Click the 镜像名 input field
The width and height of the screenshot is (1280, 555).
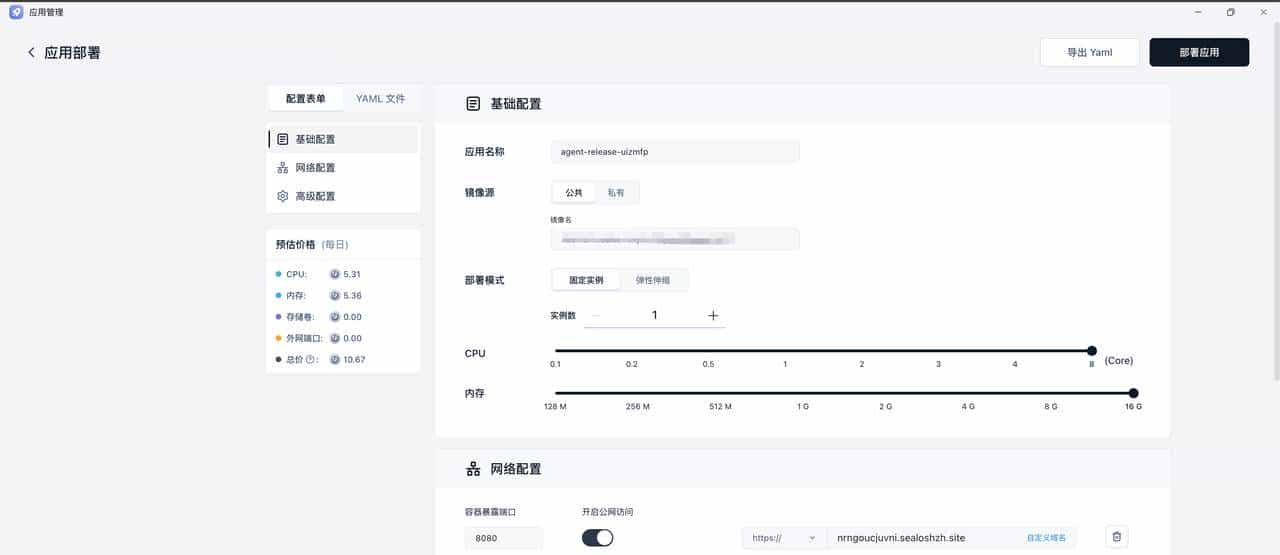(675, 239)
